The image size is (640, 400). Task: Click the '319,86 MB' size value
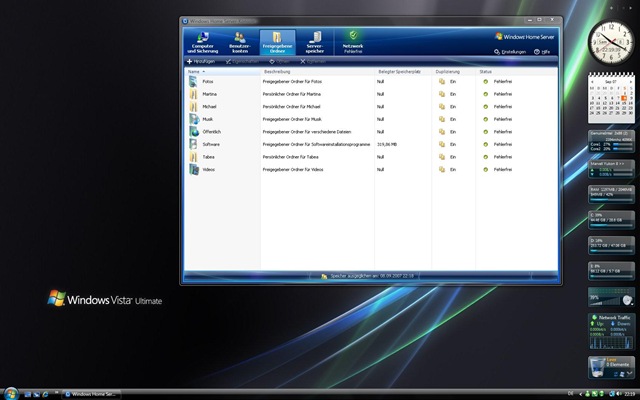click(387, 144)
